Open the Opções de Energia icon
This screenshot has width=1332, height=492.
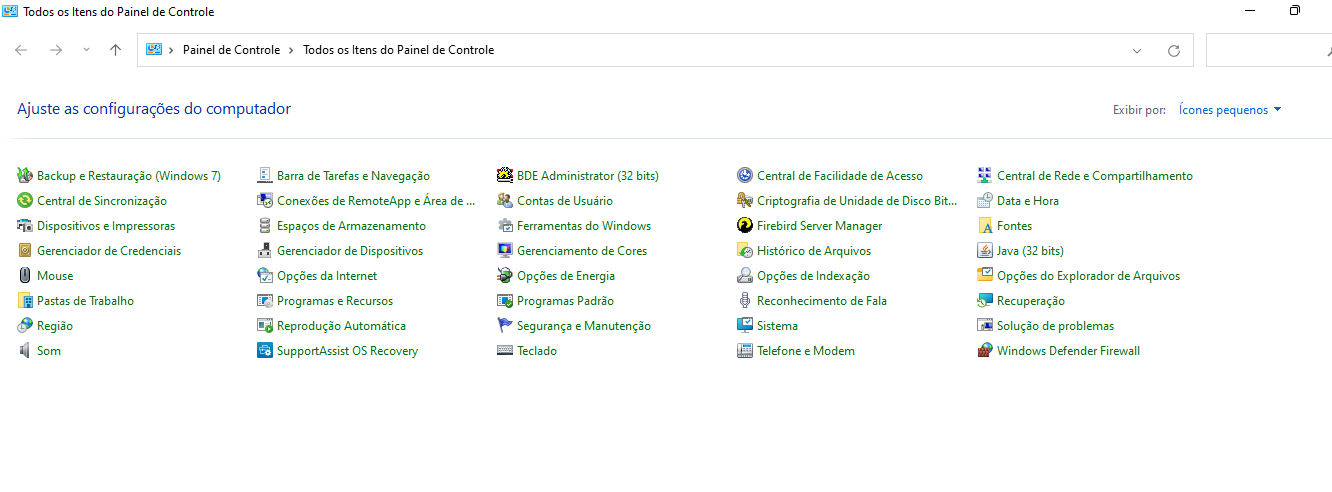click(505, 276)
